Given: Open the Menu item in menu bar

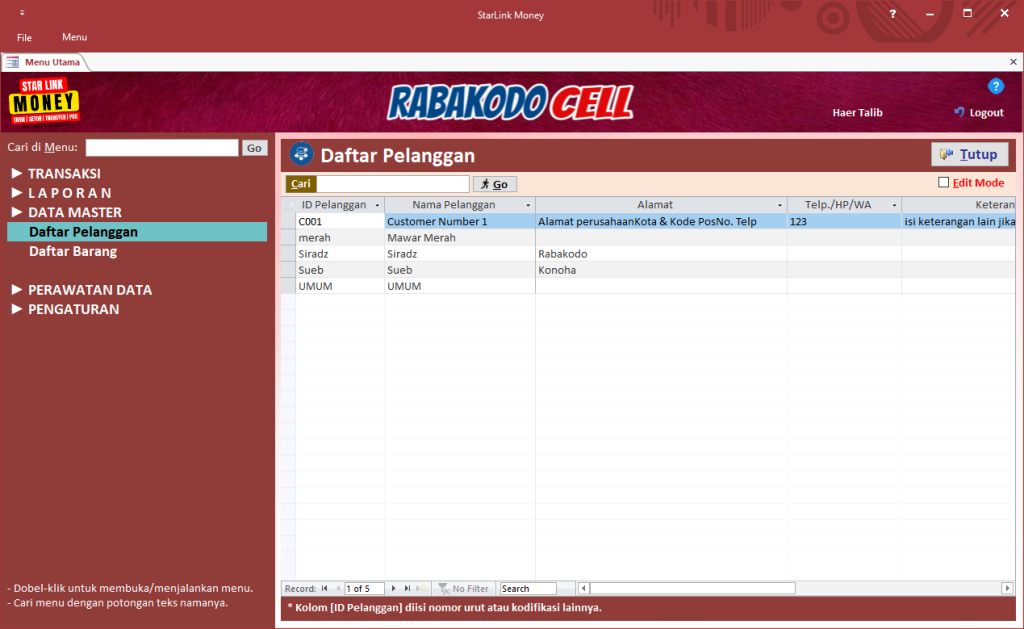Looking at the screenshot, I should pyautogui.click(x=74, y=37).
